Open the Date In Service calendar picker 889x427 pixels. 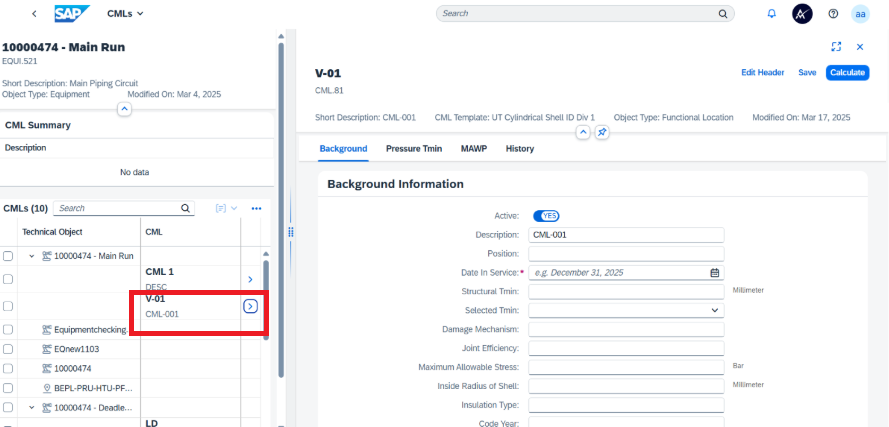click(x=715, y=273)
